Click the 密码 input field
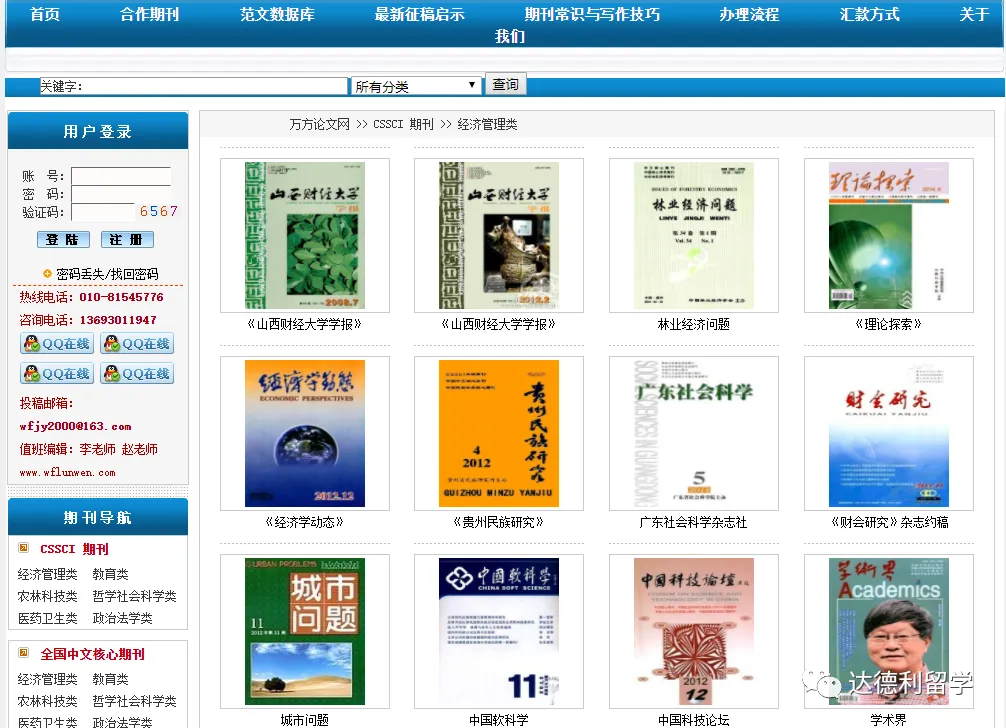1006x728 pixels. (x=121, y=194)
